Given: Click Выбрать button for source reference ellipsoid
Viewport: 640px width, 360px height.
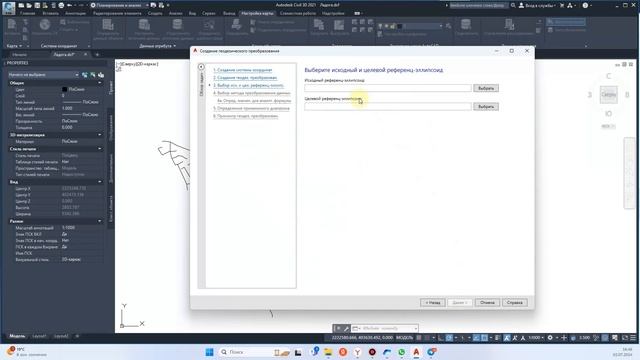Looking at the screenshot, I should (x=486, y=88).
